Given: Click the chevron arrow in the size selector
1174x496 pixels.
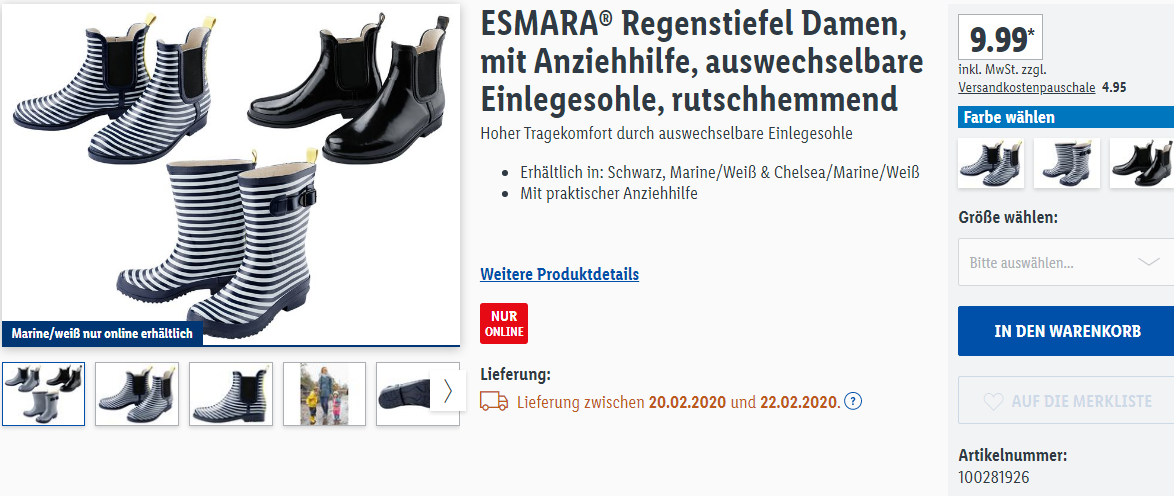Looking at the screenshot, I should click(1148, 262).
